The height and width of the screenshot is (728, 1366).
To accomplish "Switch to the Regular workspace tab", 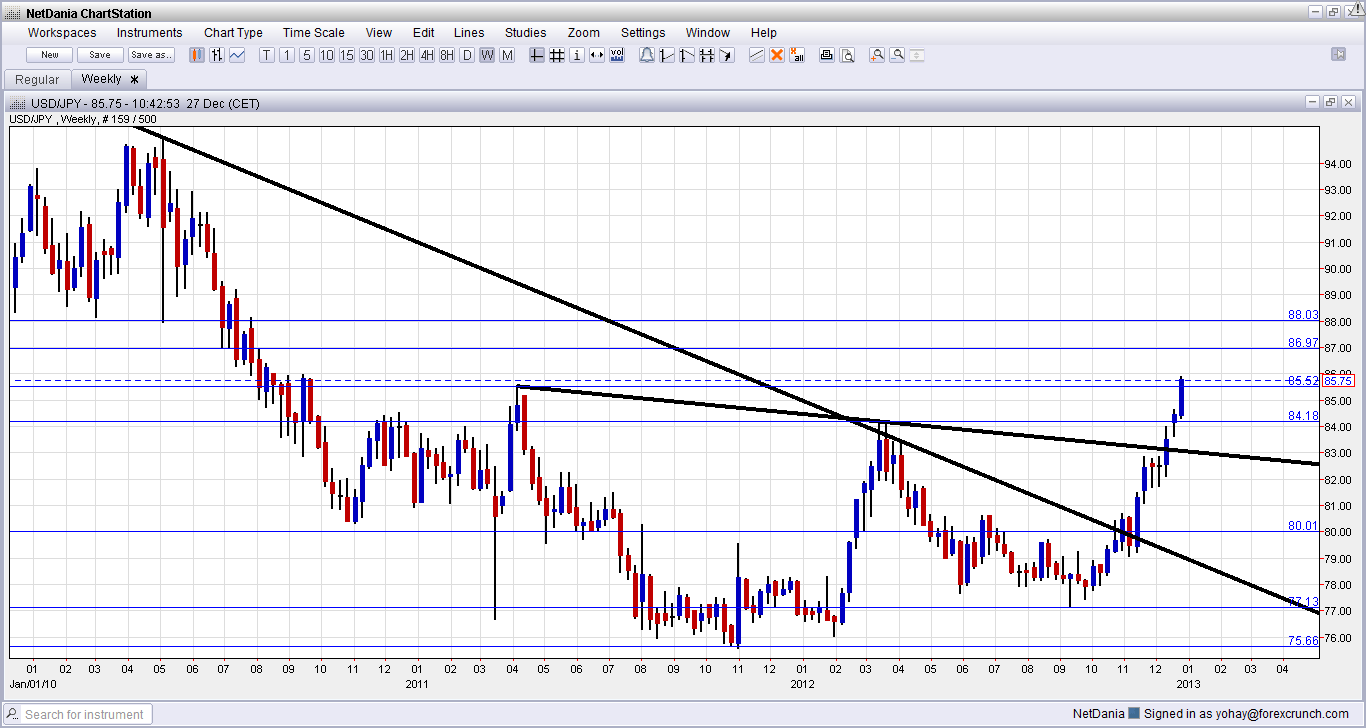I will 38,79.
